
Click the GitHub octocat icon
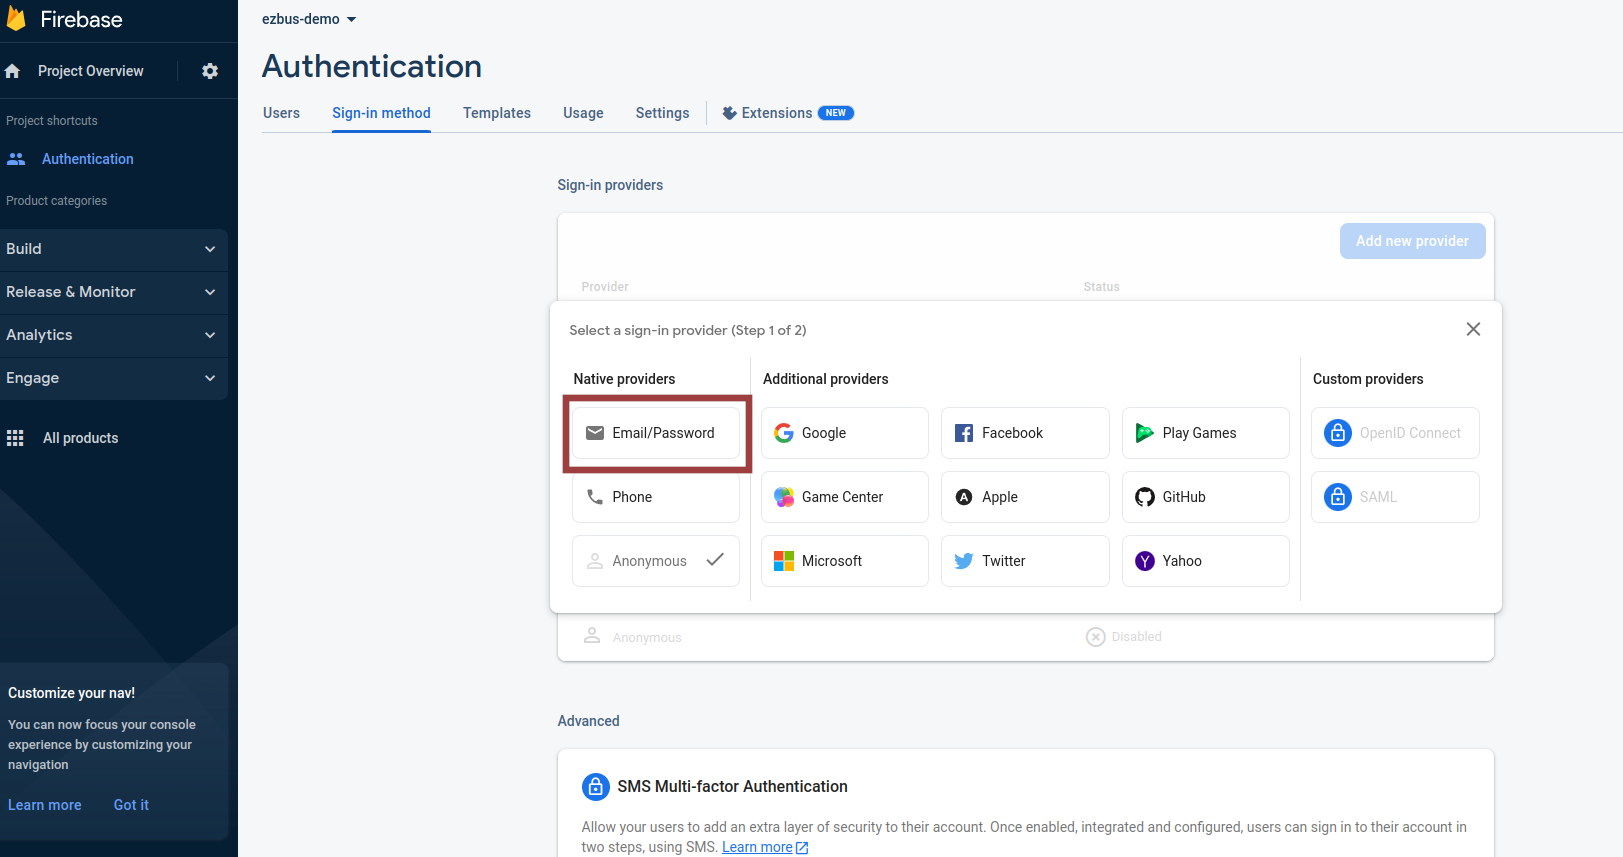coord(1145,497)
